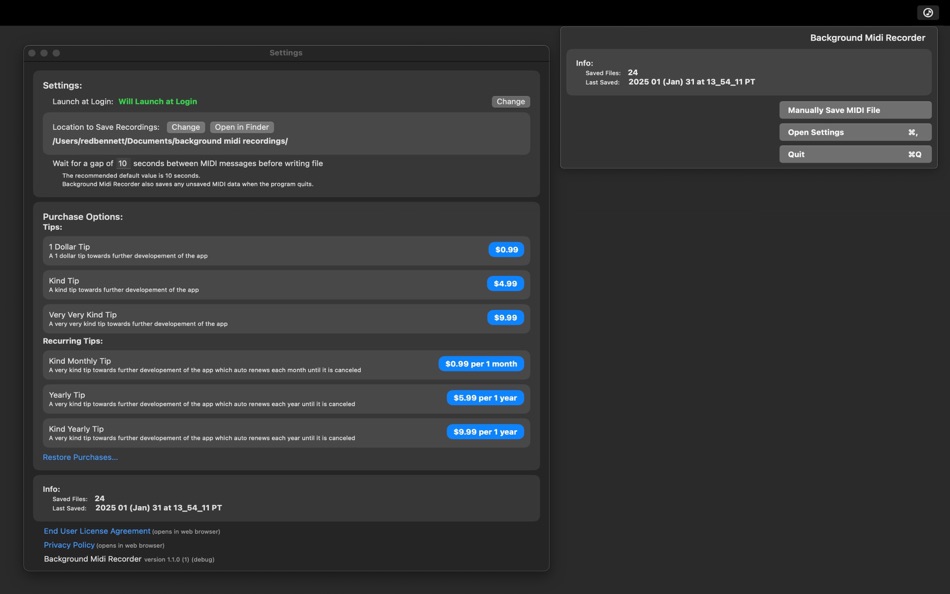Viewport: 950px width, 594px height.
Task: Open recordings folder with Open in Finder
Action: coord(242,127)
